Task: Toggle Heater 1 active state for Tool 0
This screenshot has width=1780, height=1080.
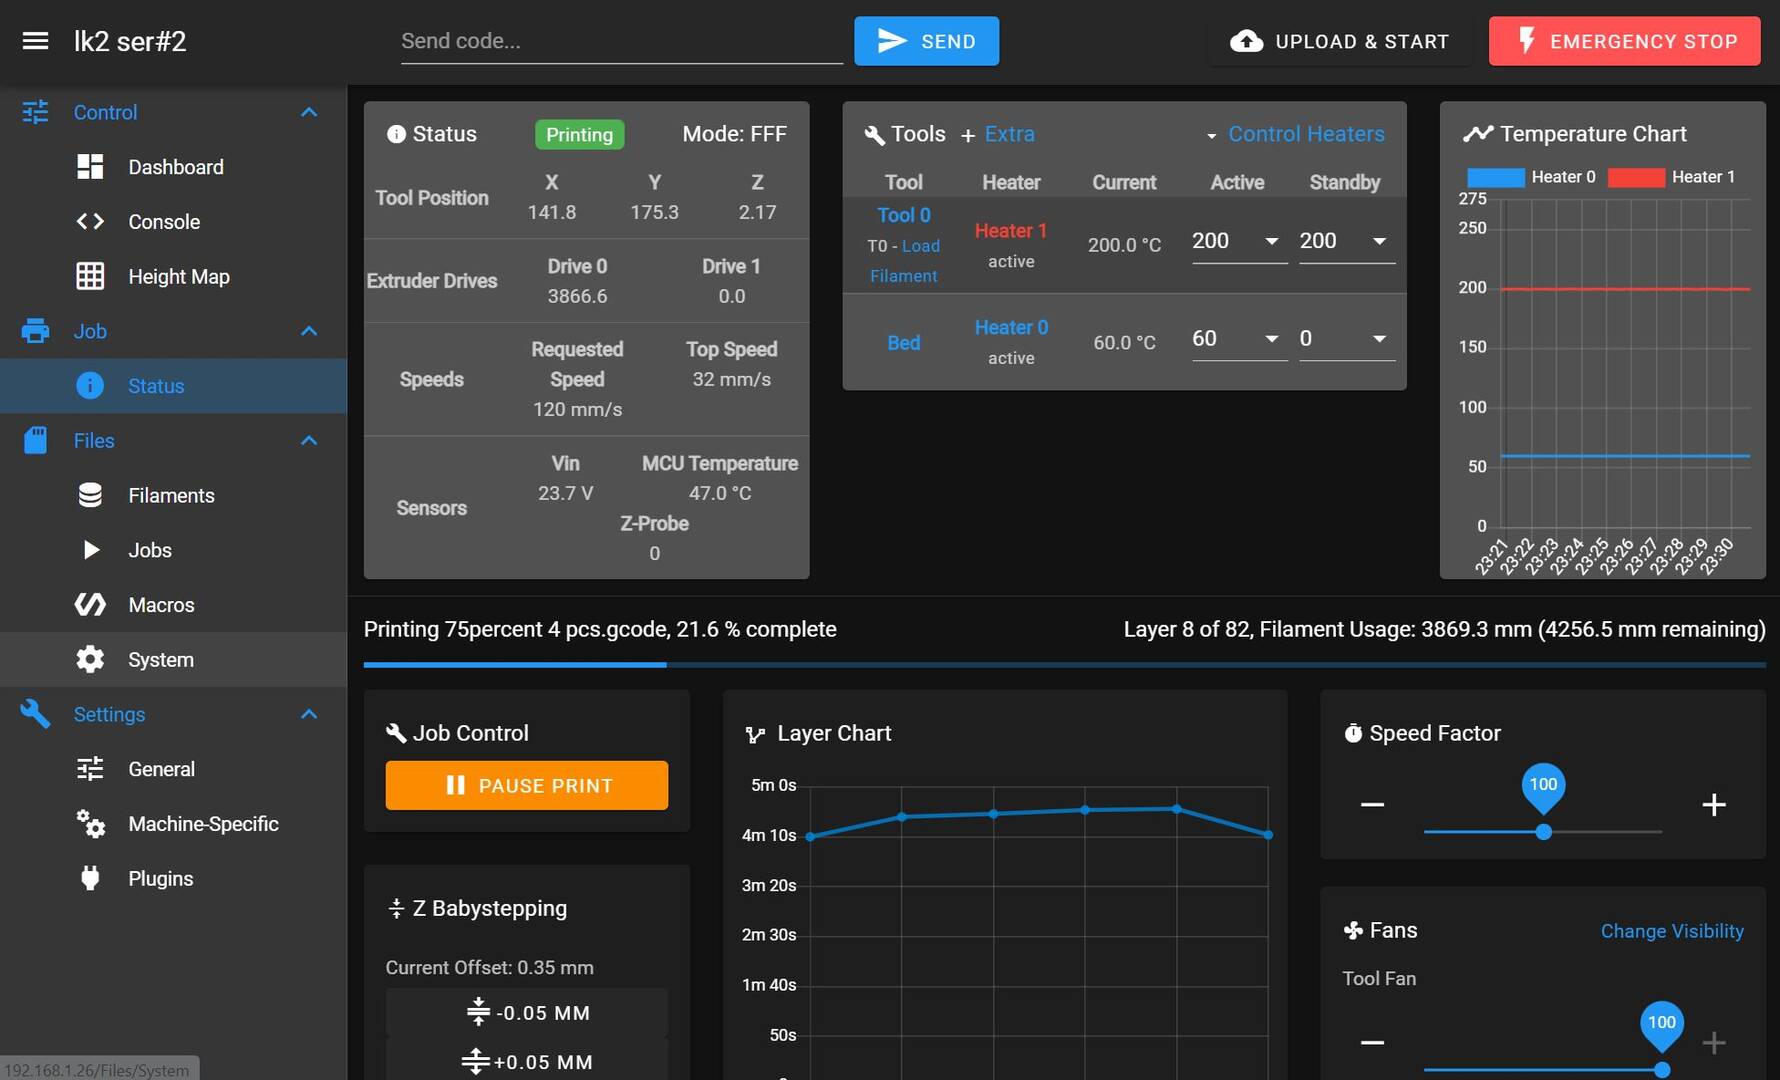Action: pyautogui.click(x=1010, y=231)
